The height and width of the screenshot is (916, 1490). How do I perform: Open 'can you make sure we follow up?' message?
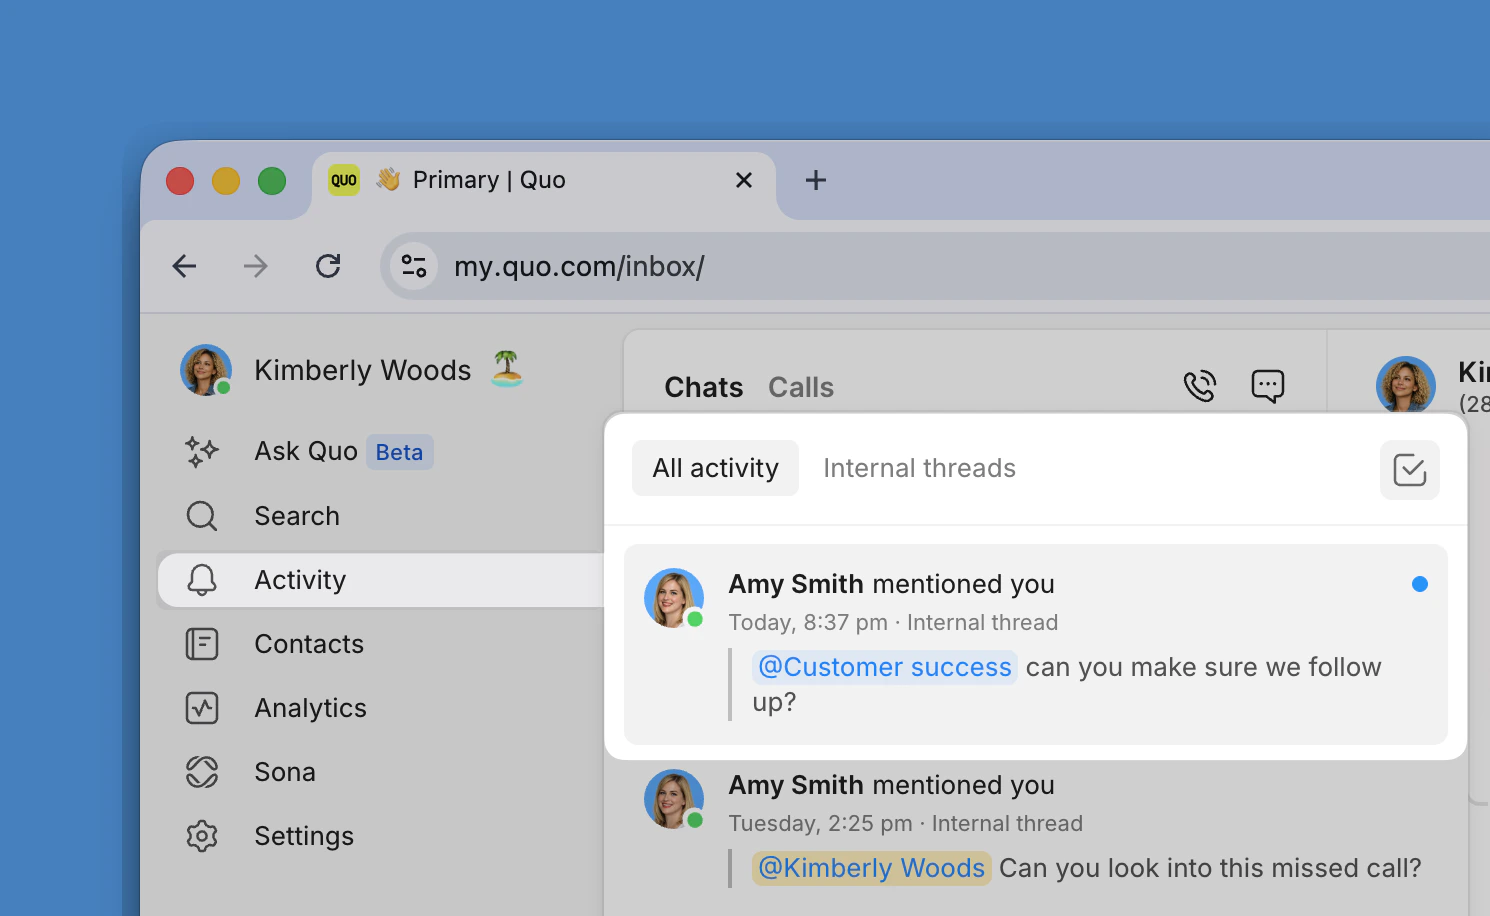click(x=1067, y=685)
